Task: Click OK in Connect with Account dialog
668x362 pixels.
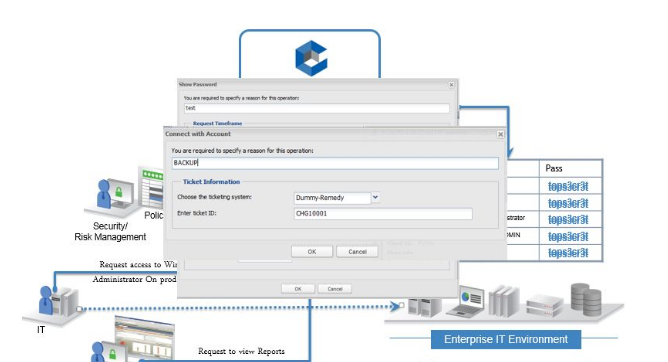Action: click(312, 252)
